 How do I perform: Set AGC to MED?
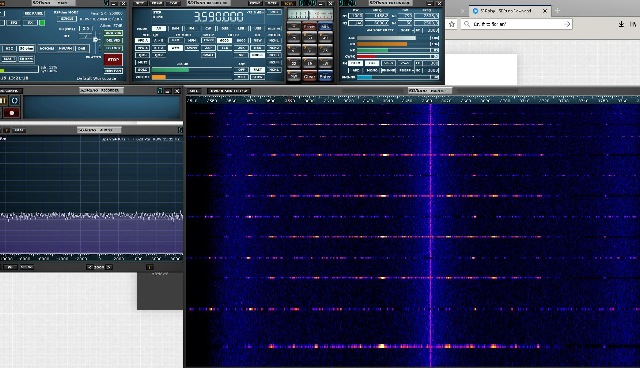click(x=241, y=77)
